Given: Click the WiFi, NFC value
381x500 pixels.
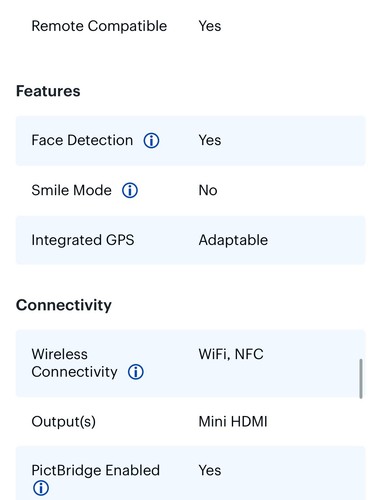Looking at the screenshot, I should 231,354.
